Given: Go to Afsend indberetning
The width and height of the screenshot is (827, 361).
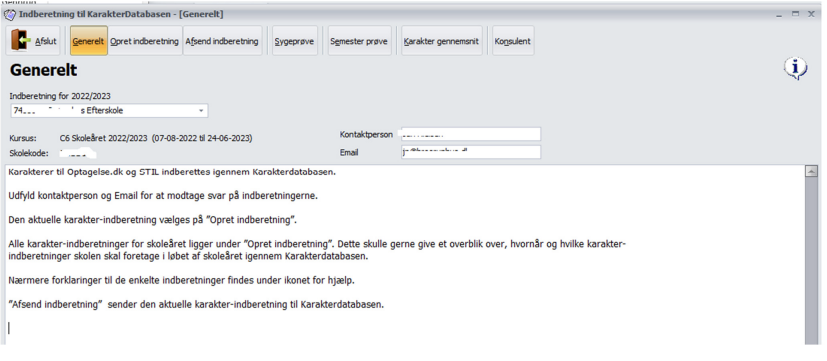Looking at the screenshot, I should click(x=222, y=41).
